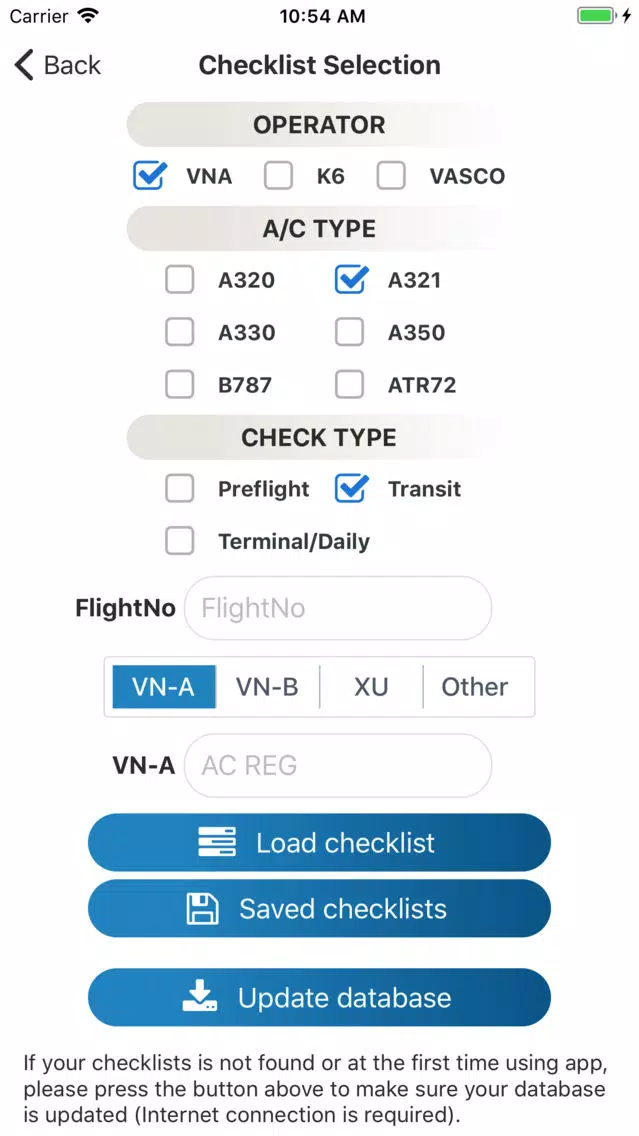The image size is (639, 1136).
Task: Click the database stack icon on Load checklist
Action: (x=217, y=843)
